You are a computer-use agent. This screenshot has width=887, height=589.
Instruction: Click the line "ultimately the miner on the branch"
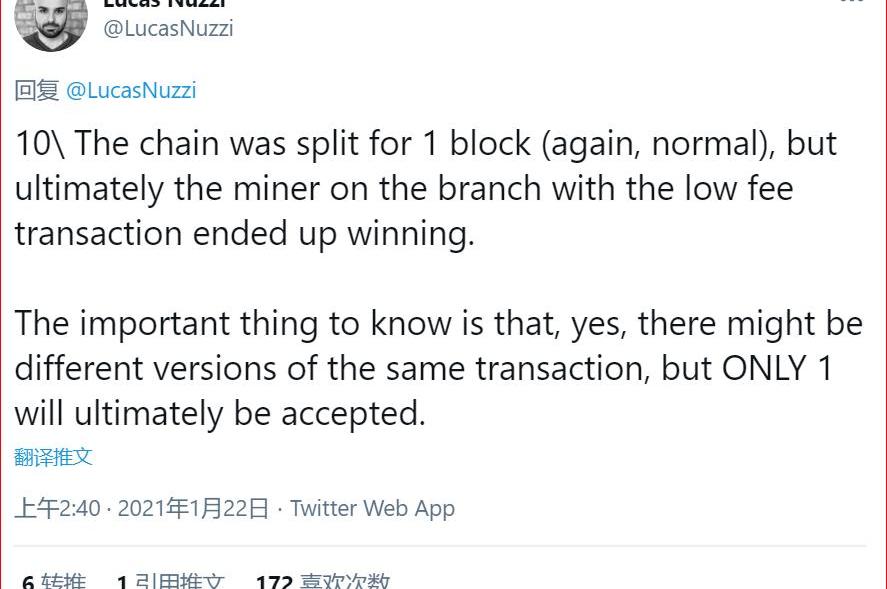pyautogui.click(x=404, y=189)
